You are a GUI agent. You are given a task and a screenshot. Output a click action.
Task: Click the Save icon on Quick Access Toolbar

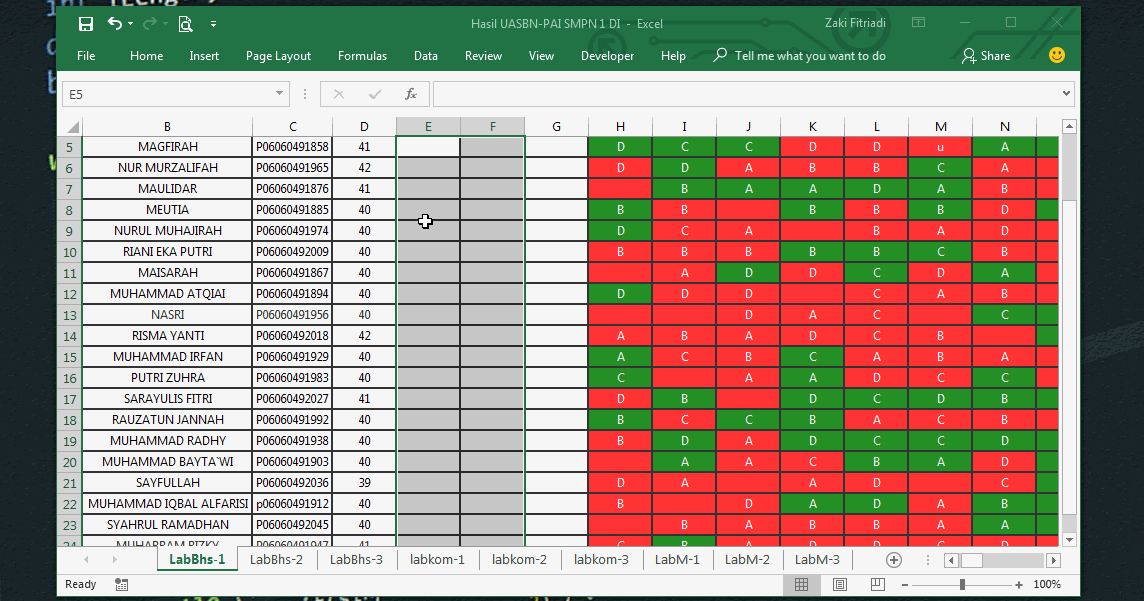tap(86, 23)
